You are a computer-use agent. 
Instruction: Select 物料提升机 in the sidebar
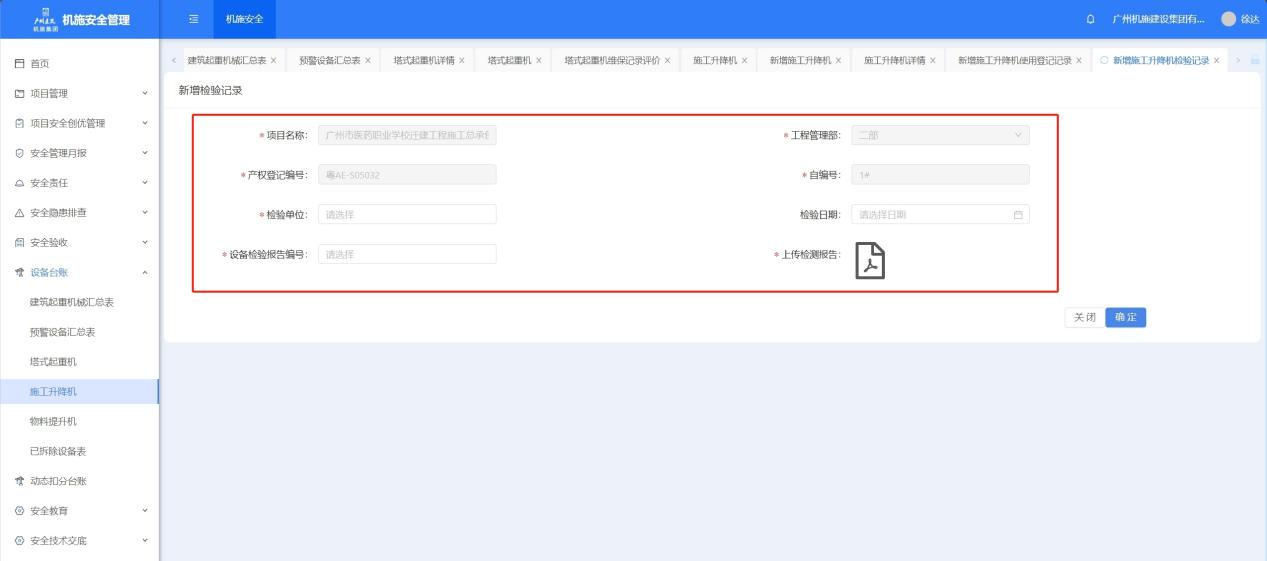tap(53, 421)
